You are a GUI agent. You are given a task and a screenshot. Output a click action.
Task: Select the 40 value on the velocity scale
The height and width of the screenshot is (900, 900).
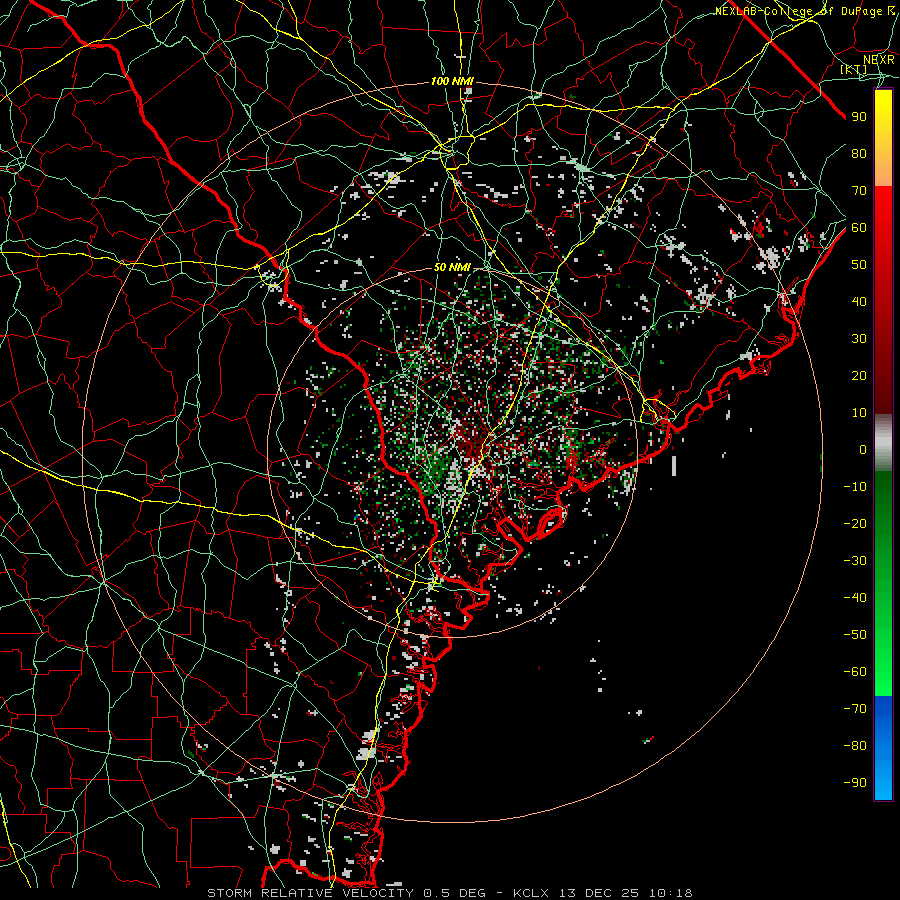click(859, 301)
